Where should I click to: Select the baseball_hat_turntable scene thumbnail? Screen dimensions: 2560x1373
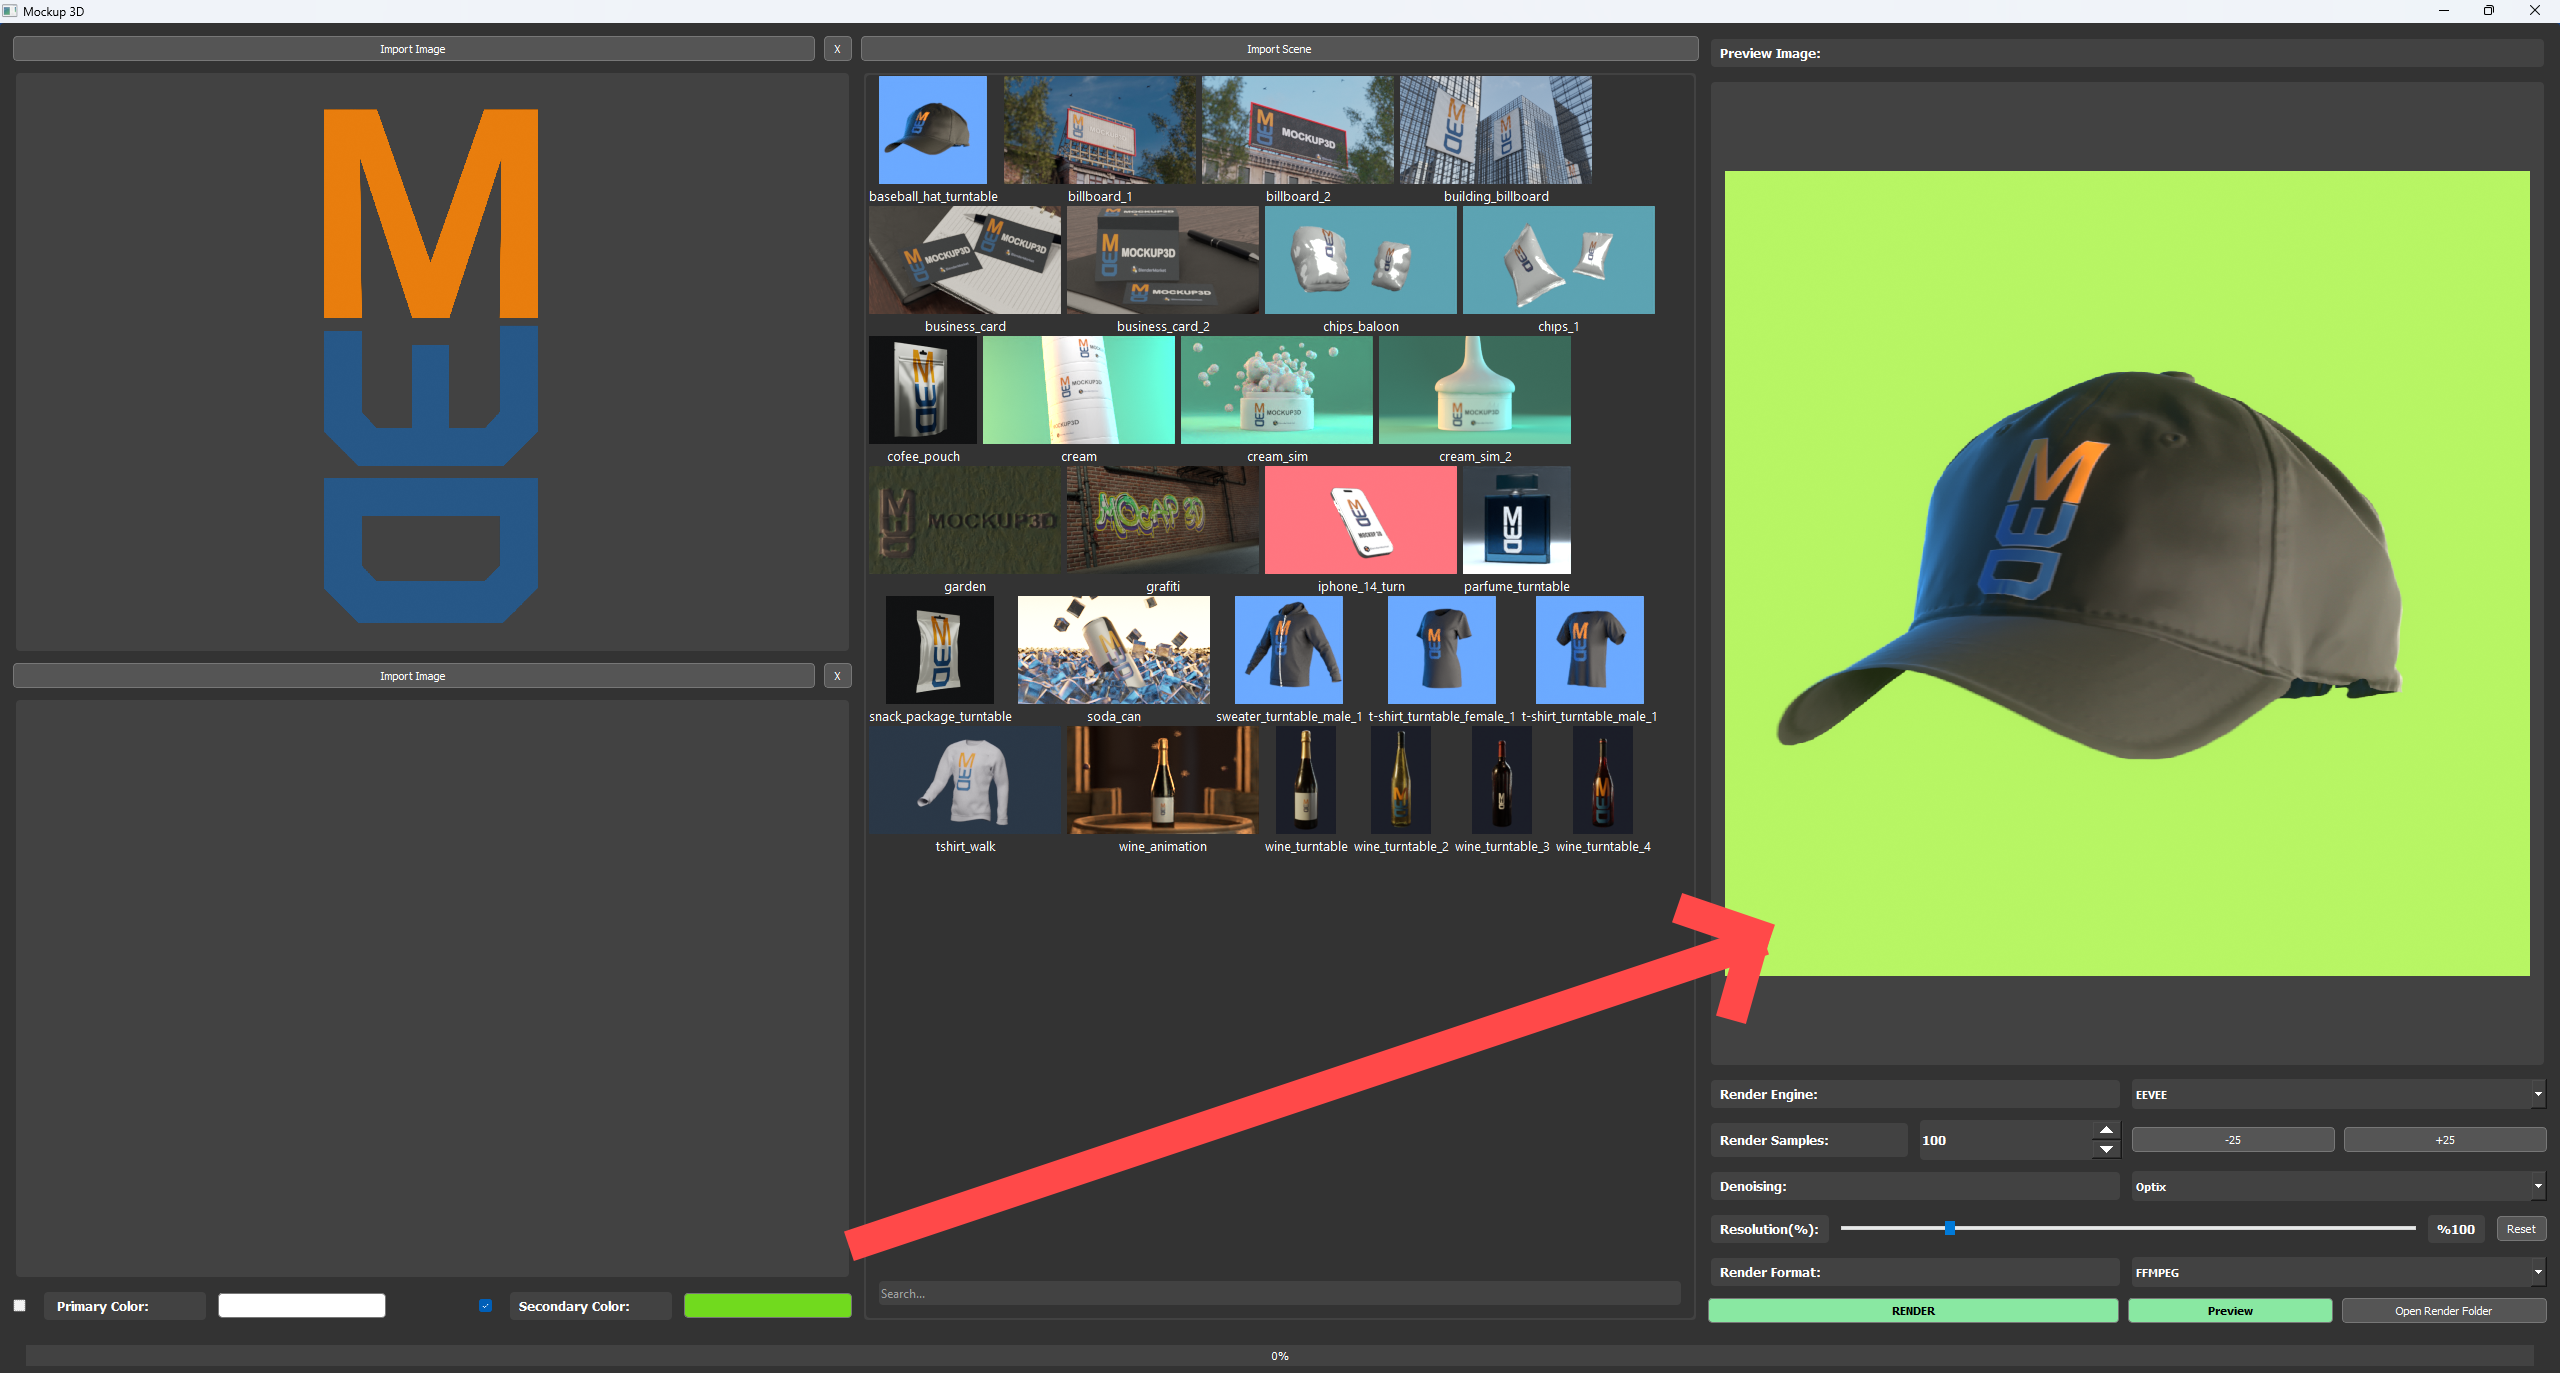point(932,130)
